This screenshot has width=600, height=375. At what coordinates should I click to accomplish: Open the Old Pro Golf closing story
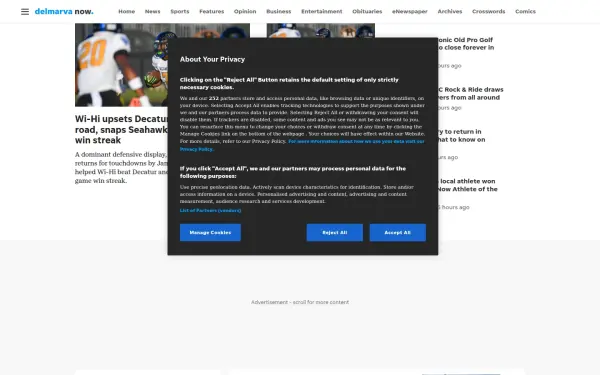point(466,44)
